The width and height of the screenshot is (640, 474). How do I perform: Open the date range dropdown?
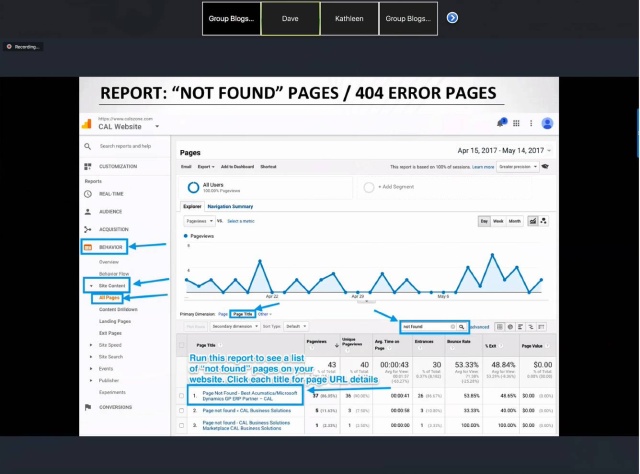[549, 151]
